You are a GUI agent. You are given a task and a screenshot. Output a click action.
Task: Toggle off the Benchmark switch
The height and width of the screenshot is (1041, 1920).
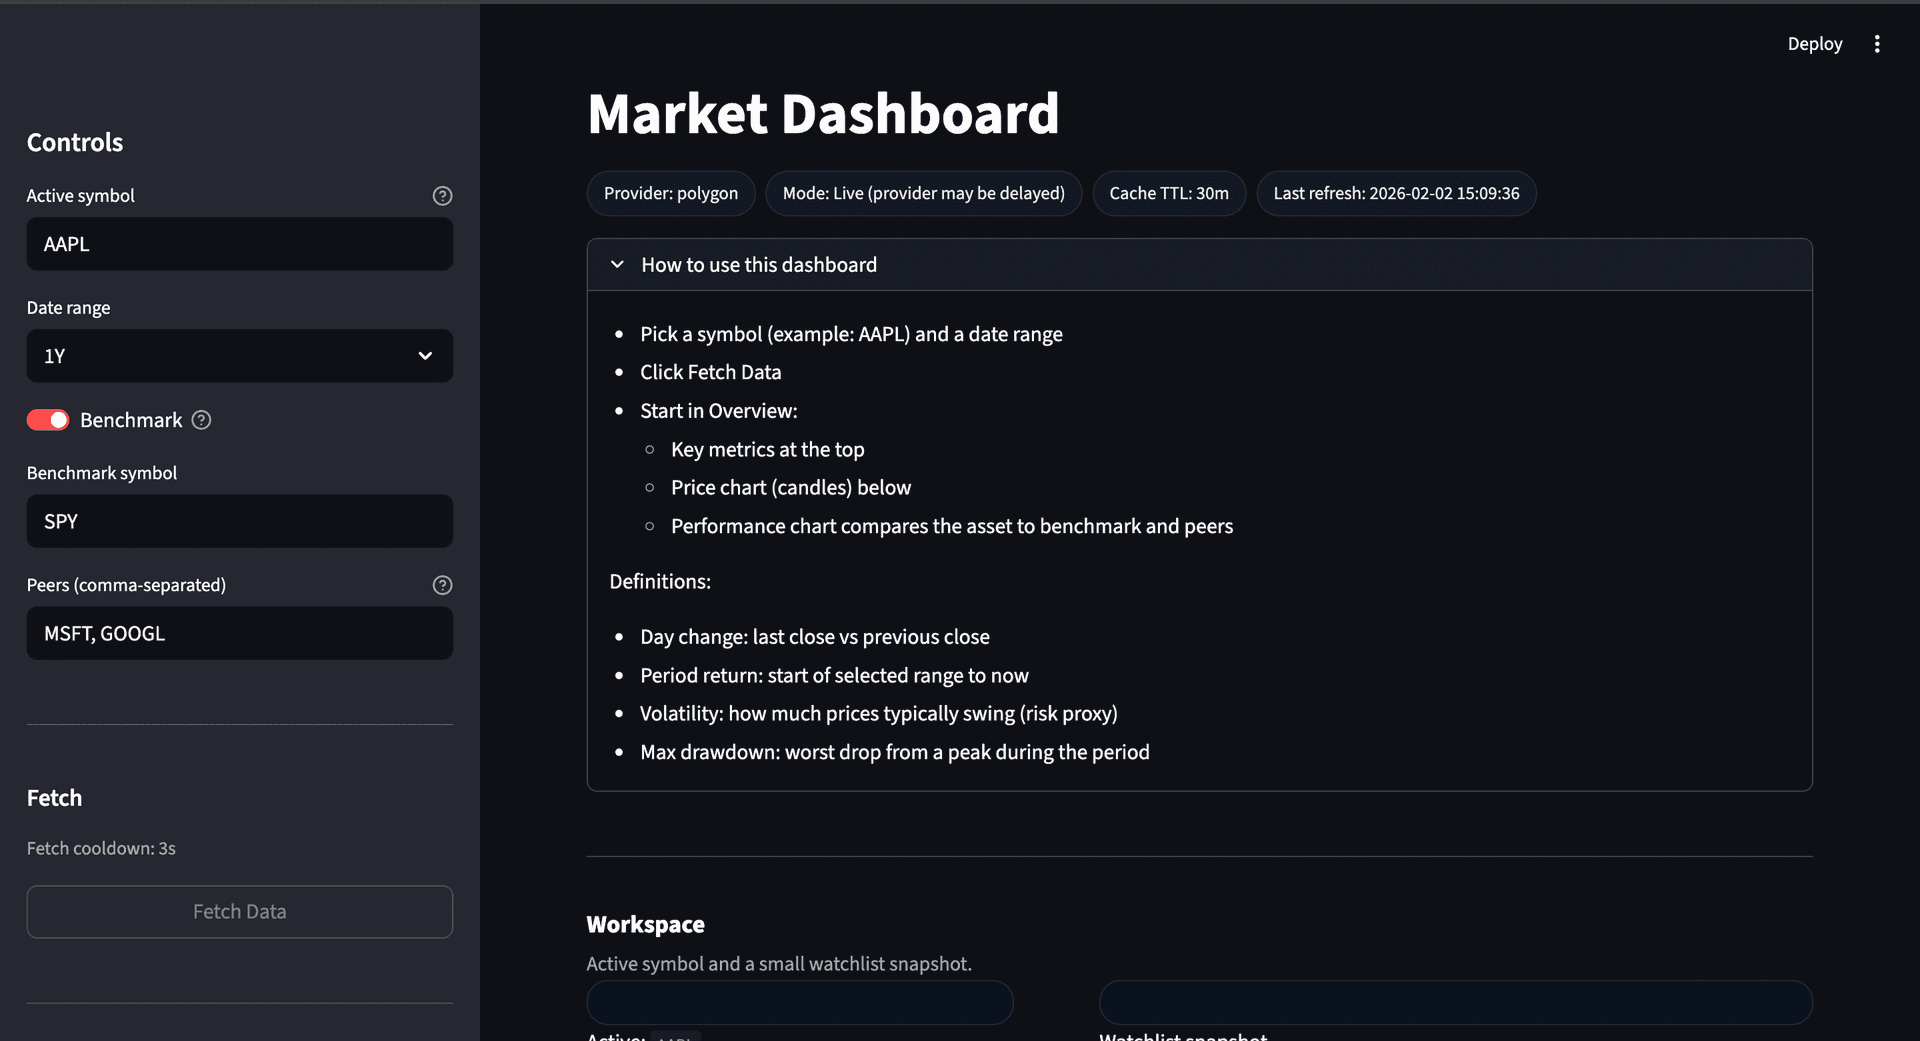pos(48,420)
